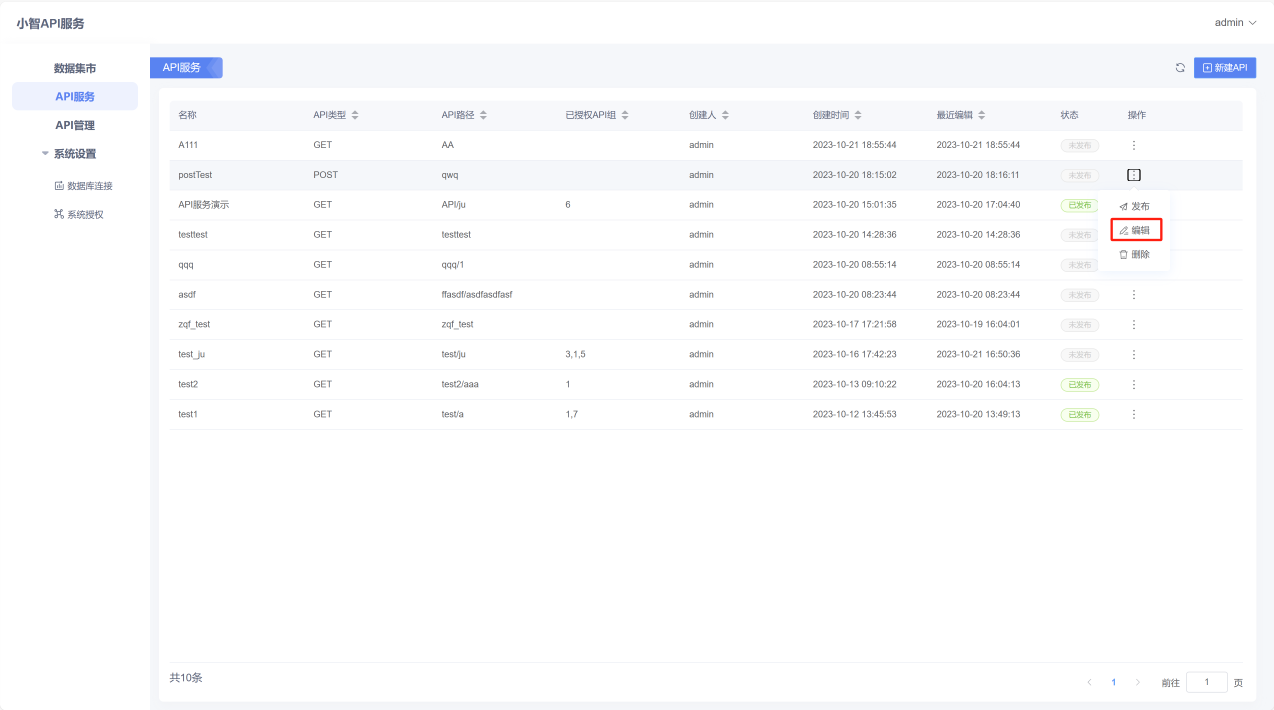Choose 发布 from the context menu
Viewport: 1274px width, 710px height.
pos(1134,206)
